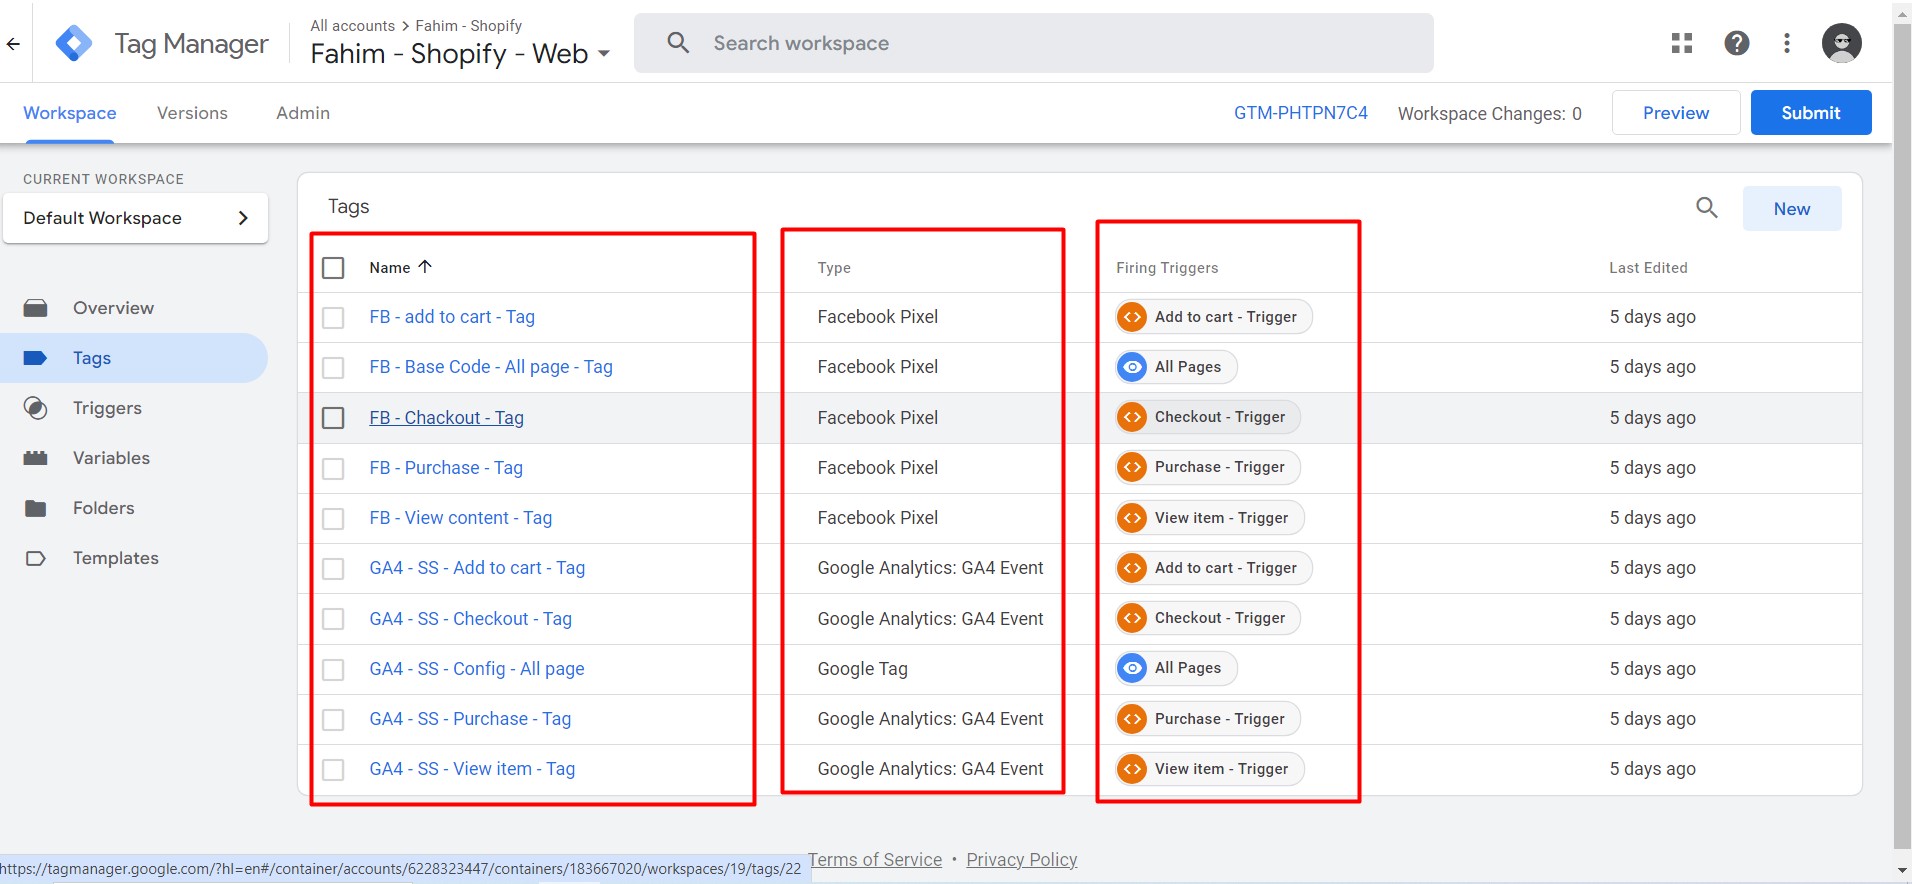Screen dimensions: 1912x884
Task: Open the Google apps grid icon
Action: (1682, 43)
